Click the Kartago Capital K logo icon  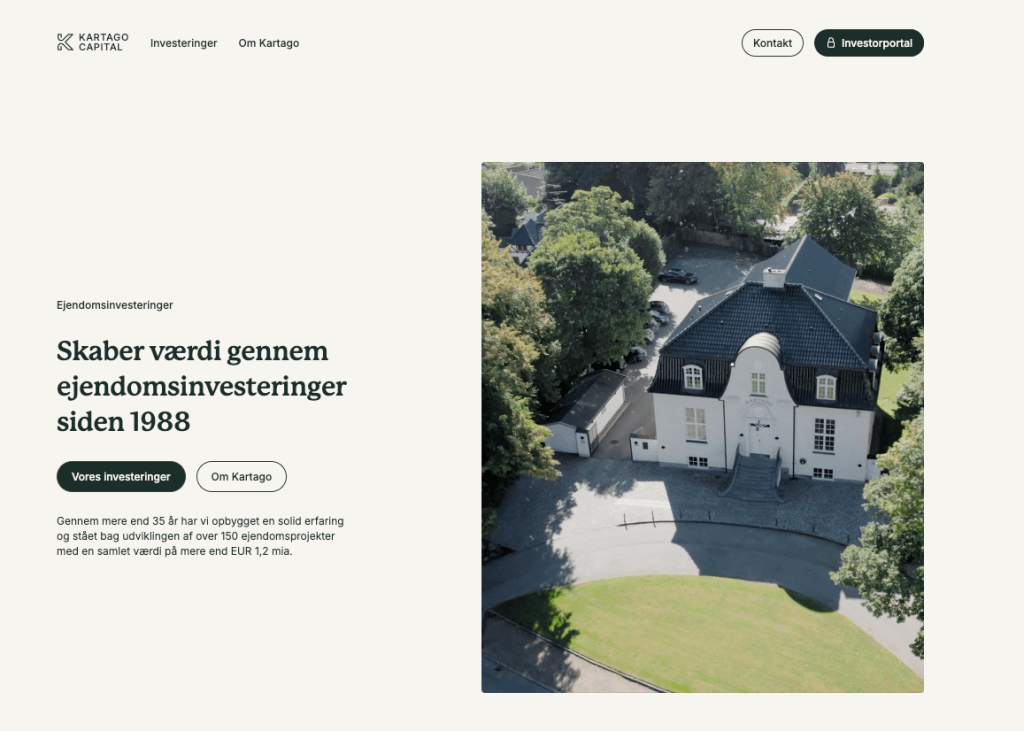click(65, 42)
